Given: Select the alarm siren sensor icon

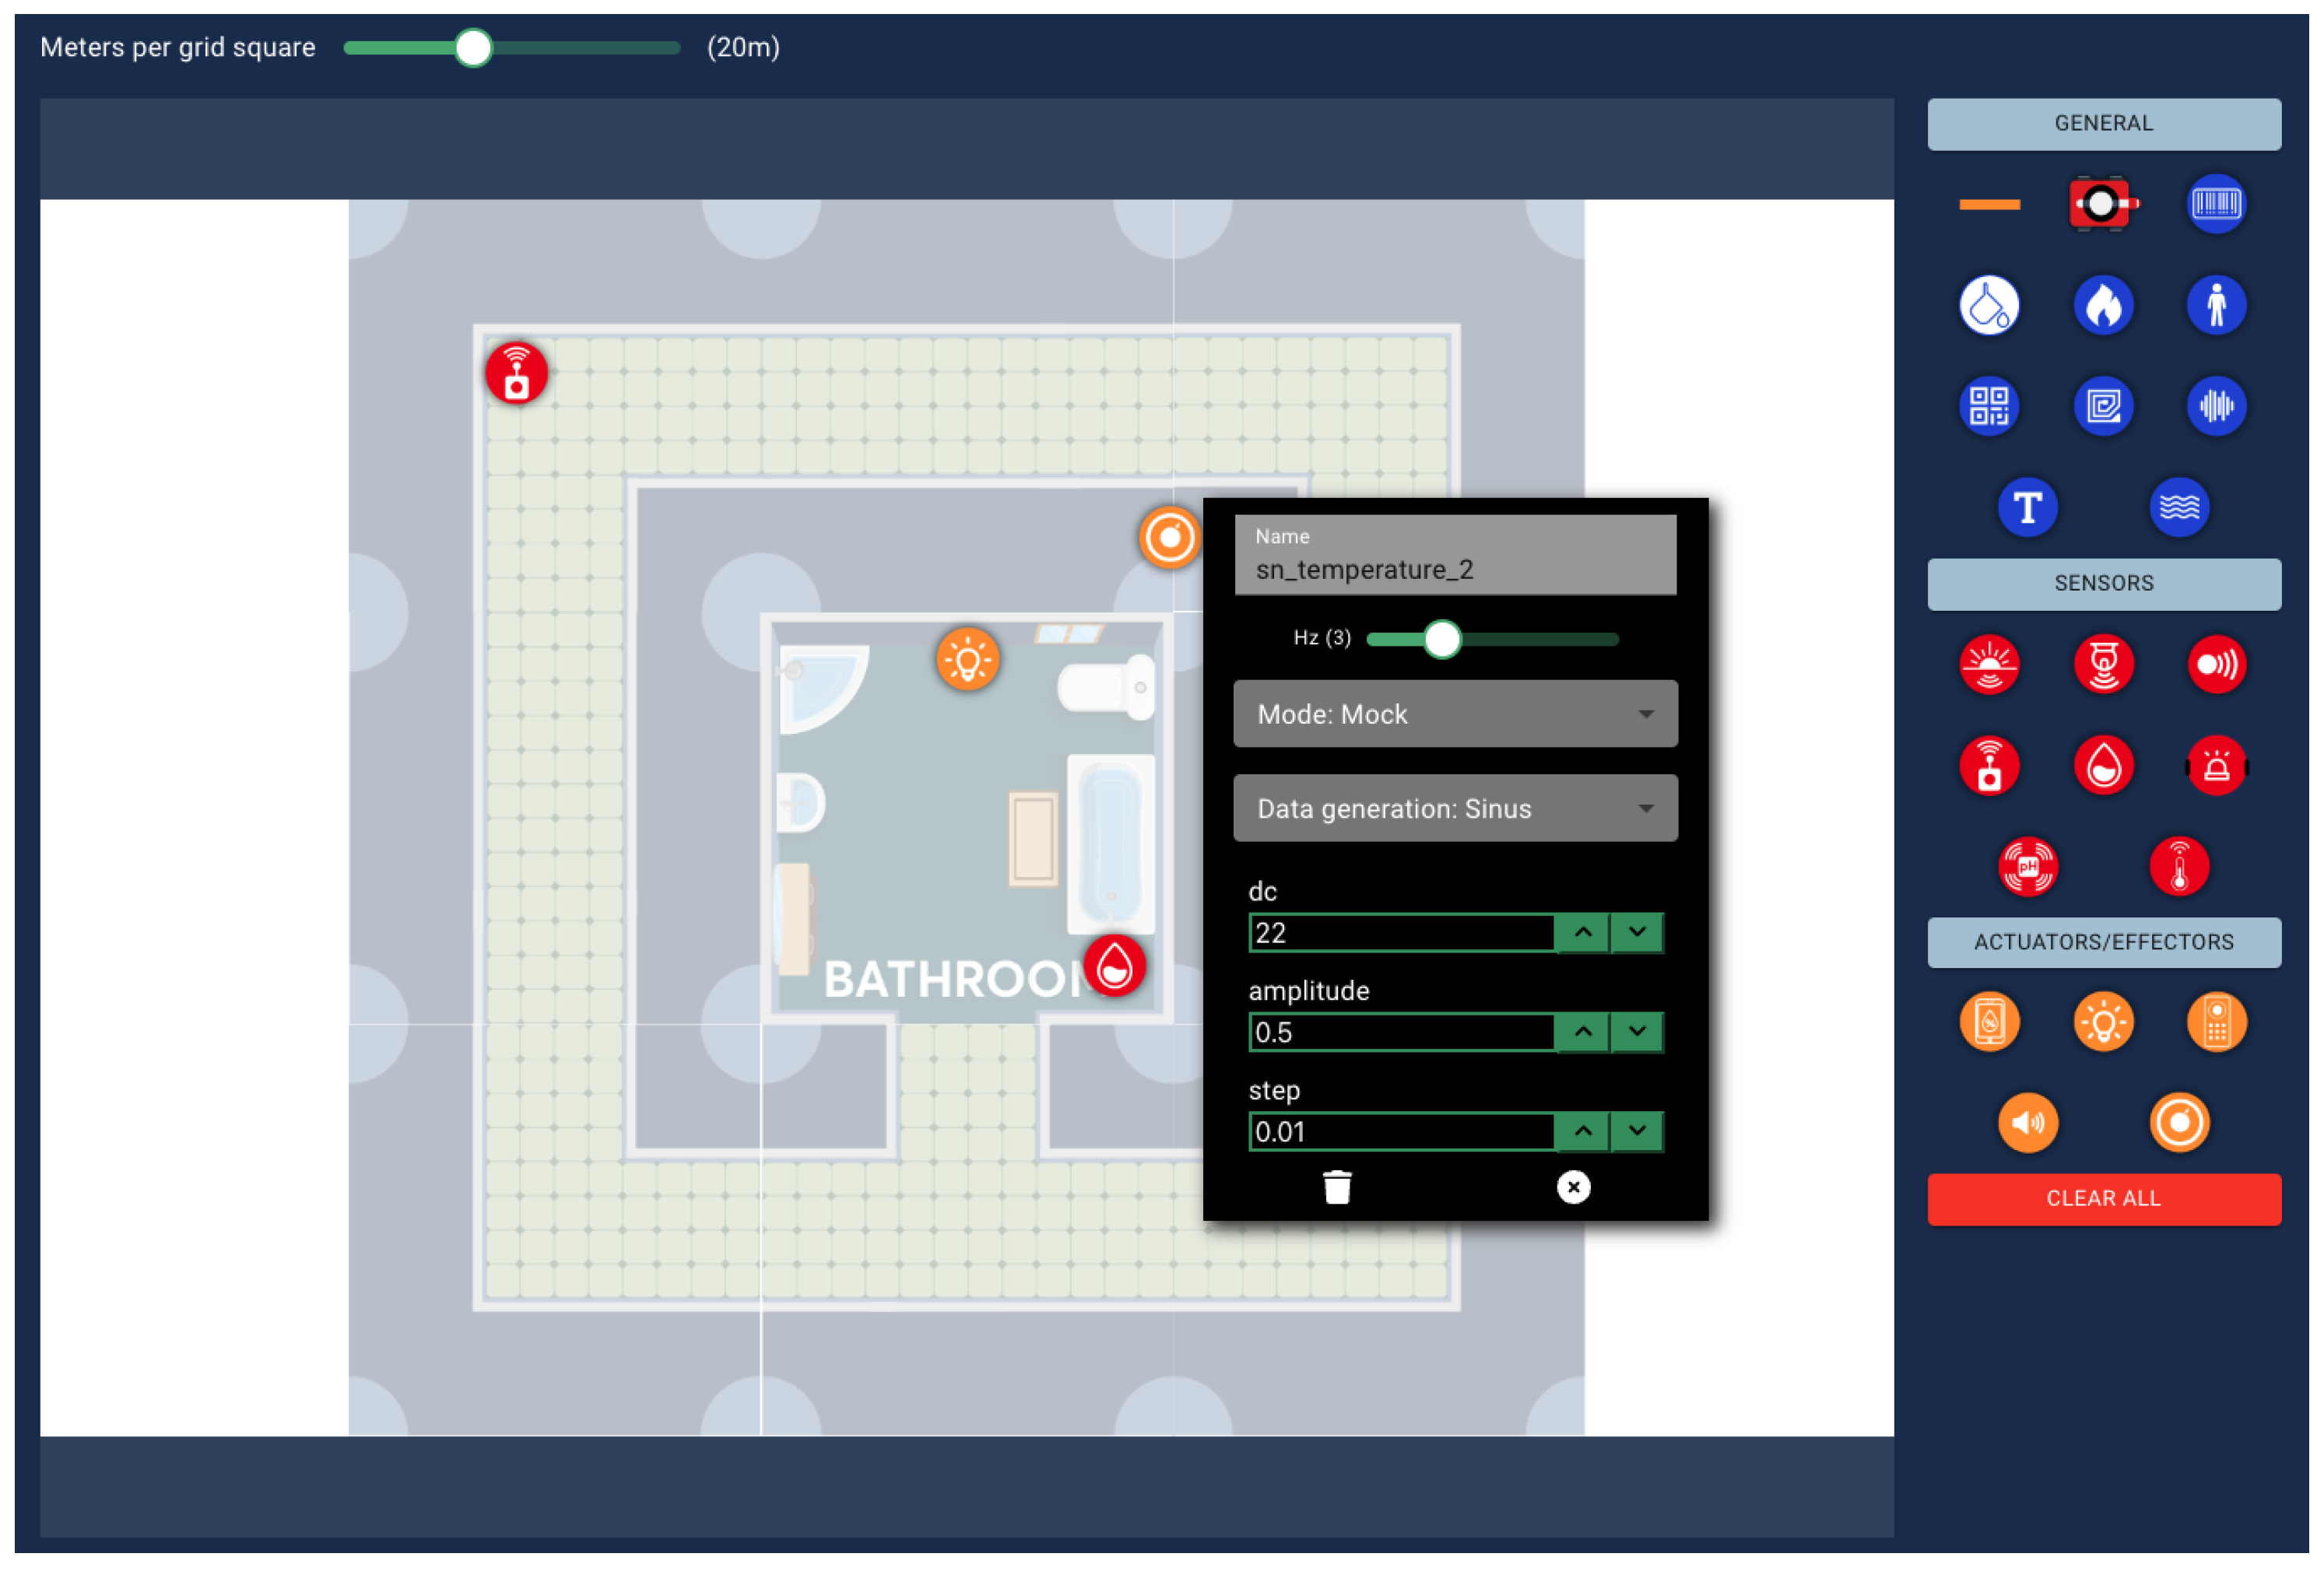Looking at the screenshot, I should pyautogui.click(x=2216, y=766).
